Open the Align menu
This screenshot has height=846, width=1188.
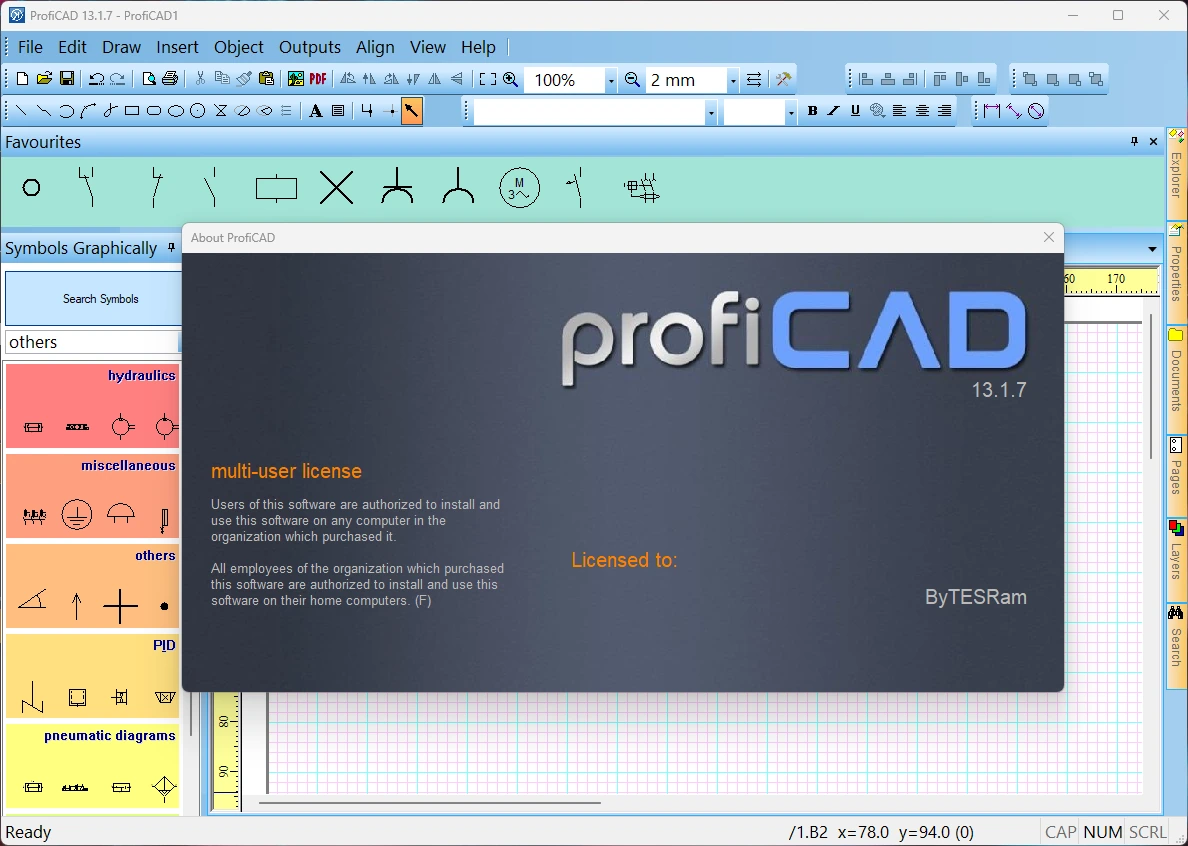click(375, 47)
